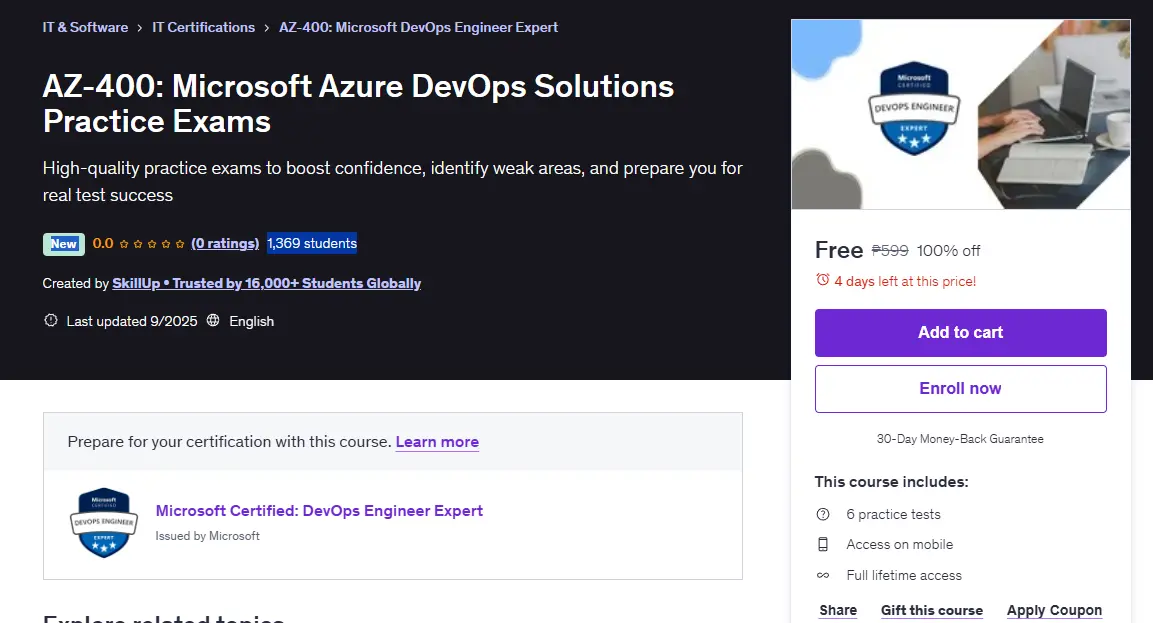Click the 6 practice tests text
Image resolution: width=1153 pixels, height=623 pixels.
point(893,514)
